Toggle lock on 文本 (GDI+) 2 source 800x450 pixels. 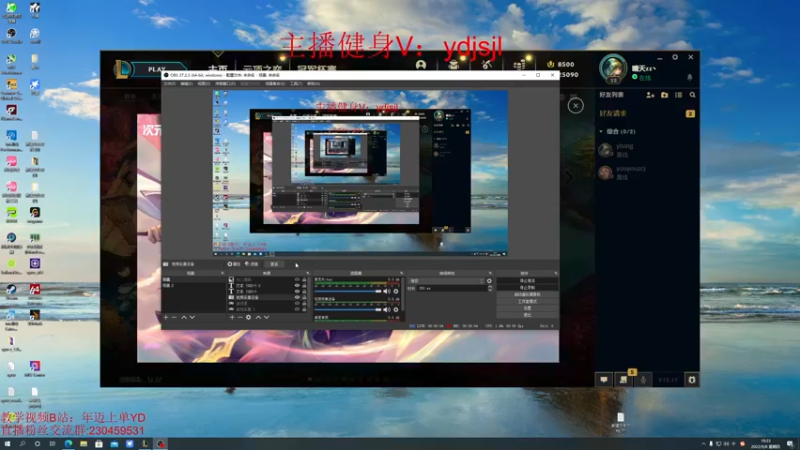(x=305, y=286)
